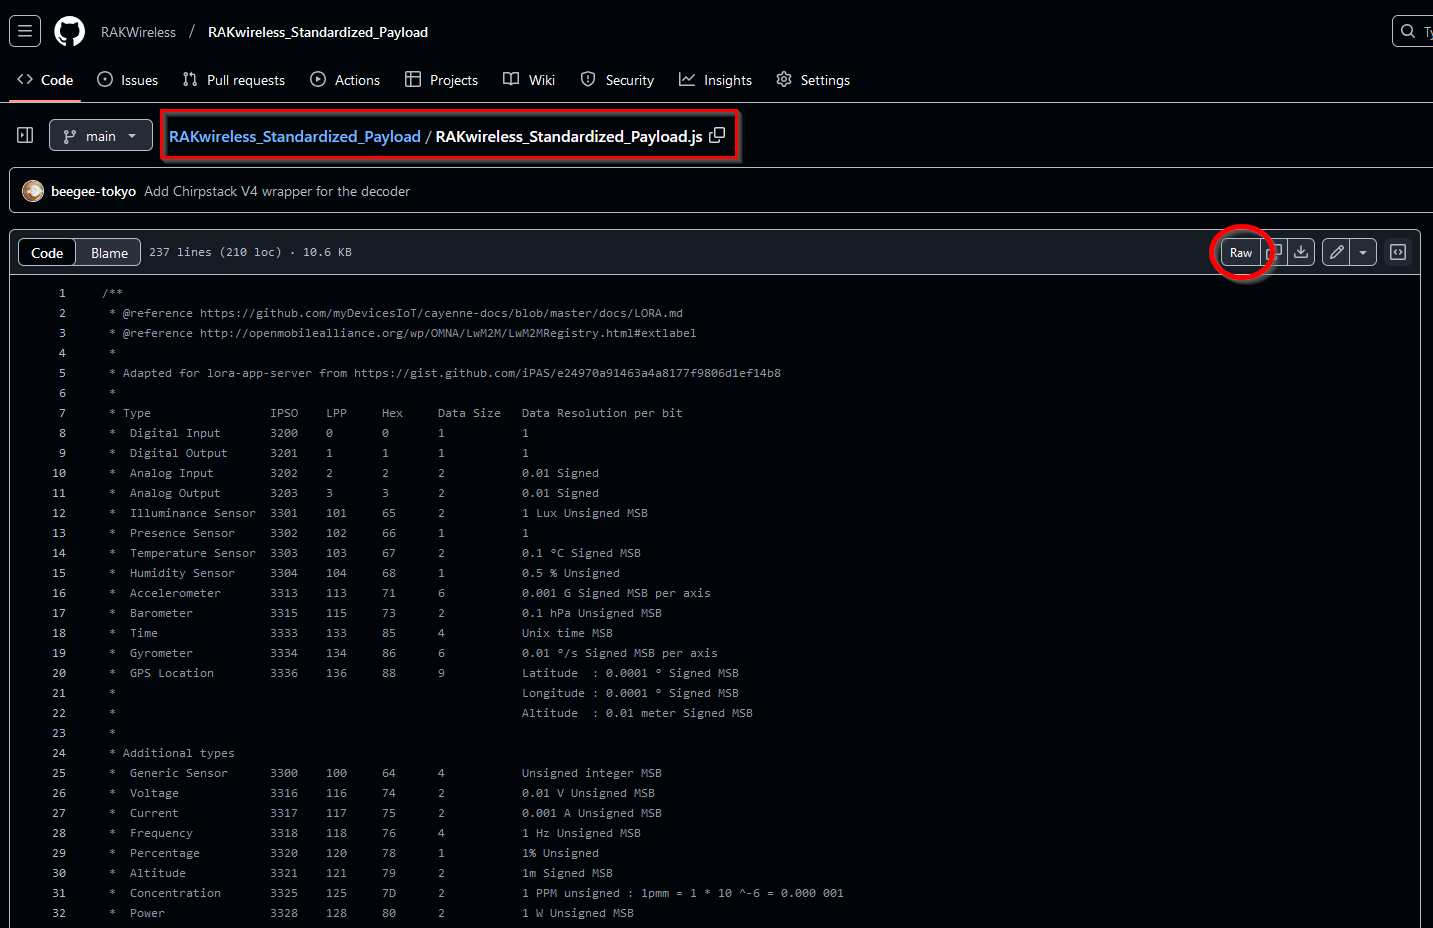Click the RAKwireless_Standardized_Payload breadcrumb link
1433x928 pixels.
click(x=294, y=136)
